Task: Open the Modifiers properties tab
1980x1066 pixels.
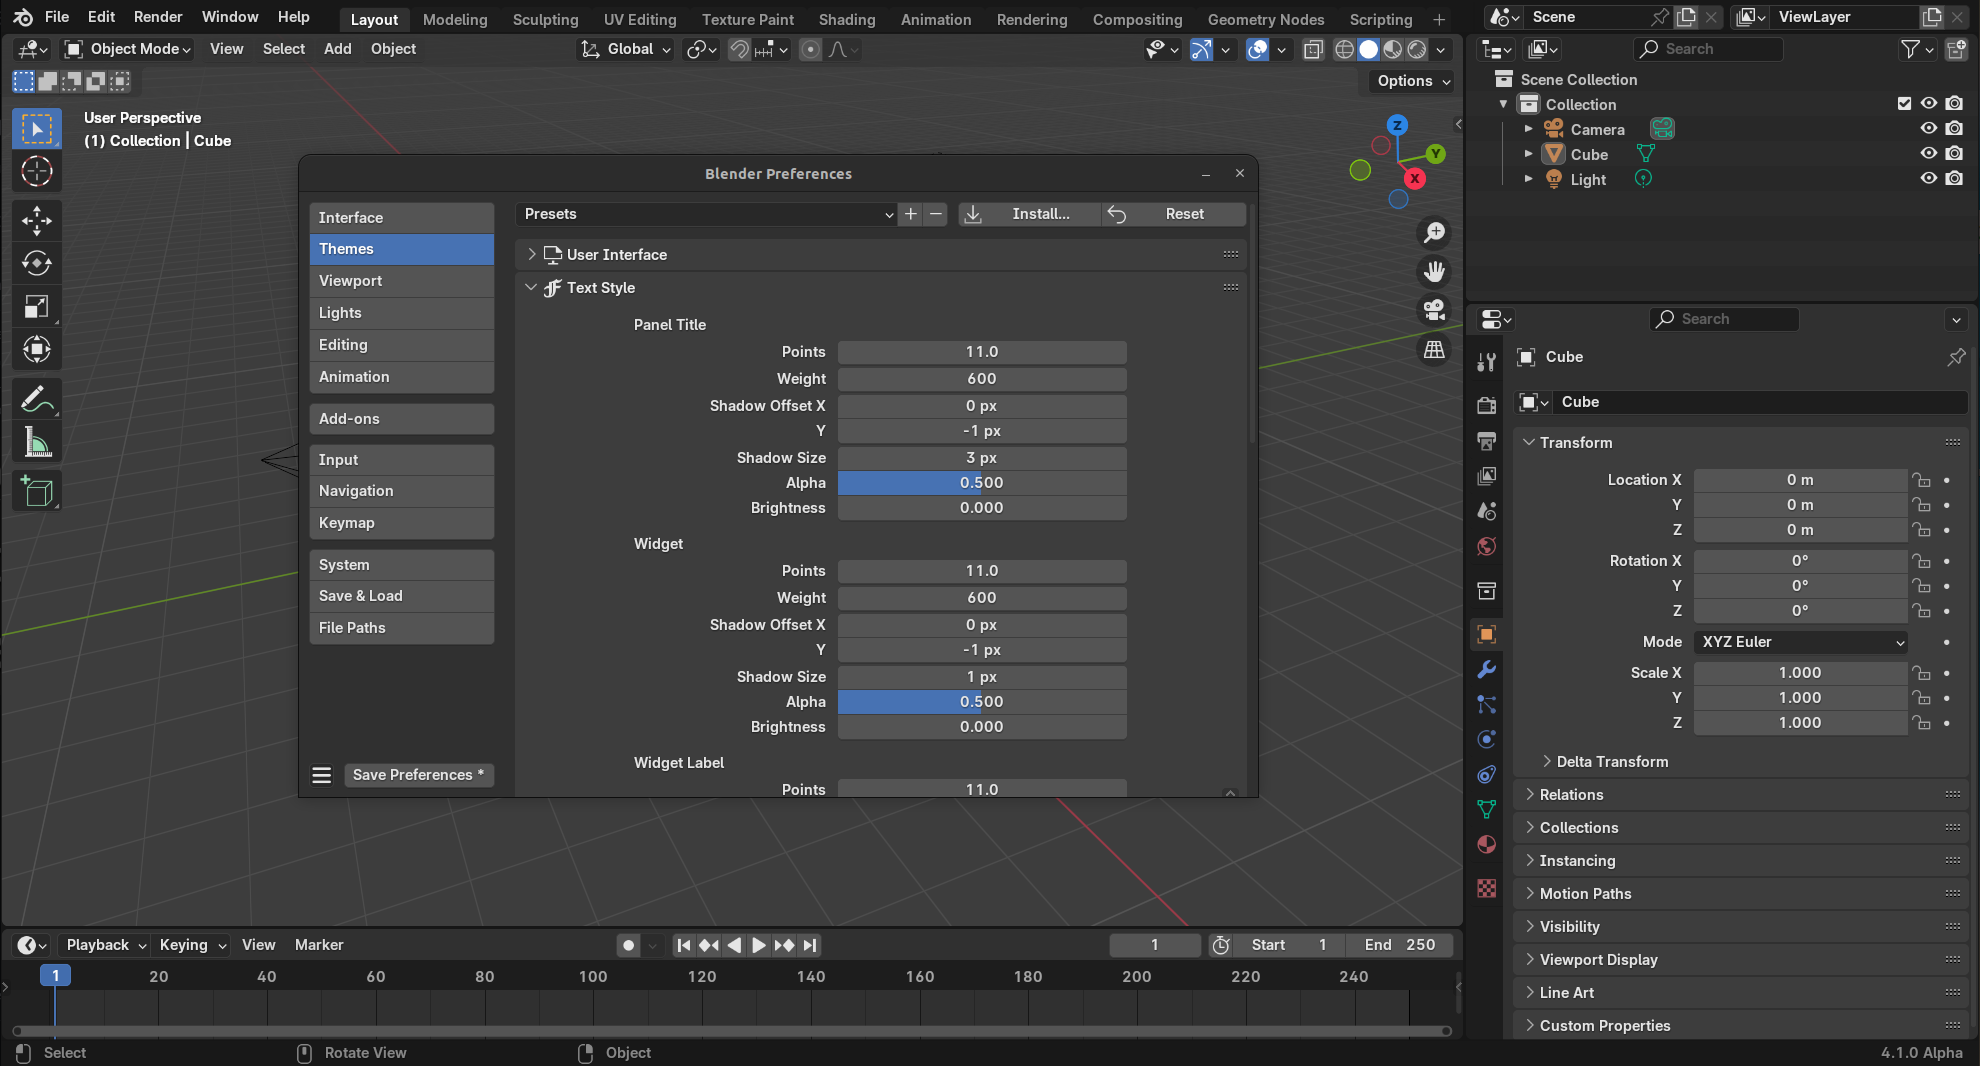Action: 1487,669
